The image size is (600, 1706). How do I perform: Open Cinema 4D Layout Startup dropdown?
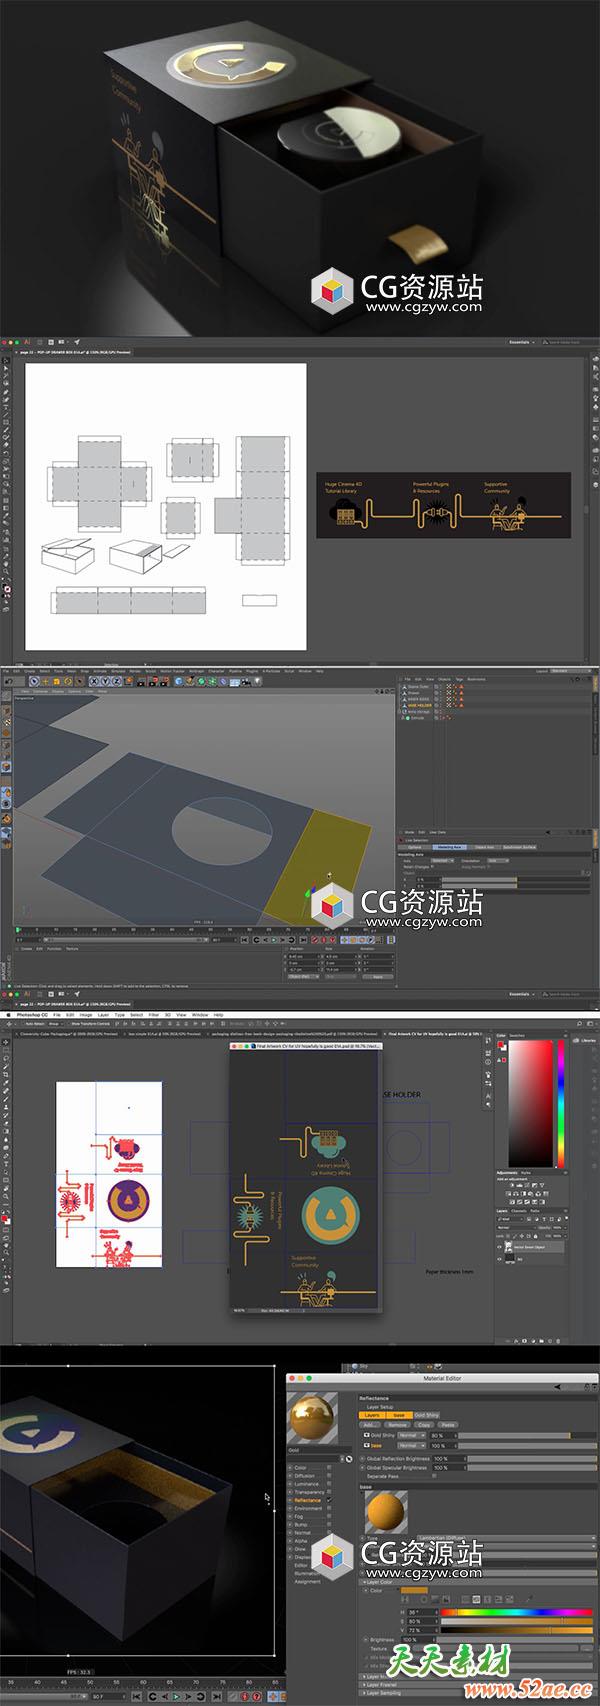pyautogui.click(x=570, y=671)
